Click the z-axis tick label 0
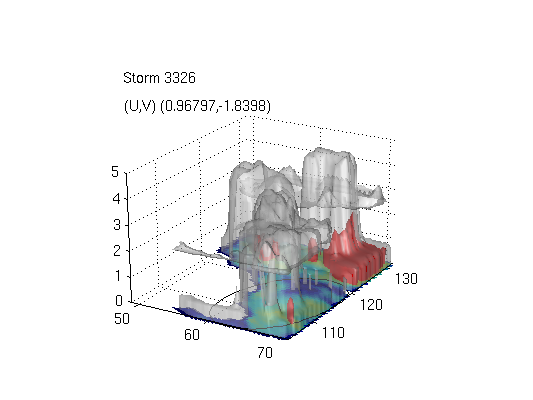 pyautogui.click(x=119, y=301)
